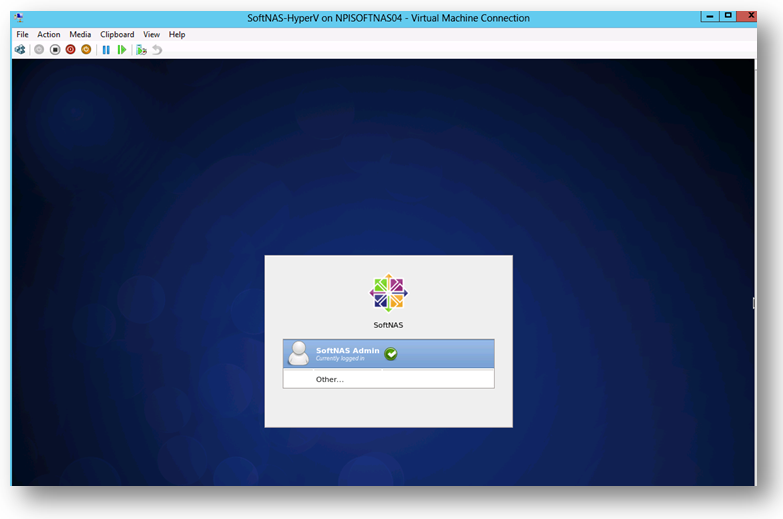Open the Clipboard menu

pyautogui.click(x=117, y=34)
